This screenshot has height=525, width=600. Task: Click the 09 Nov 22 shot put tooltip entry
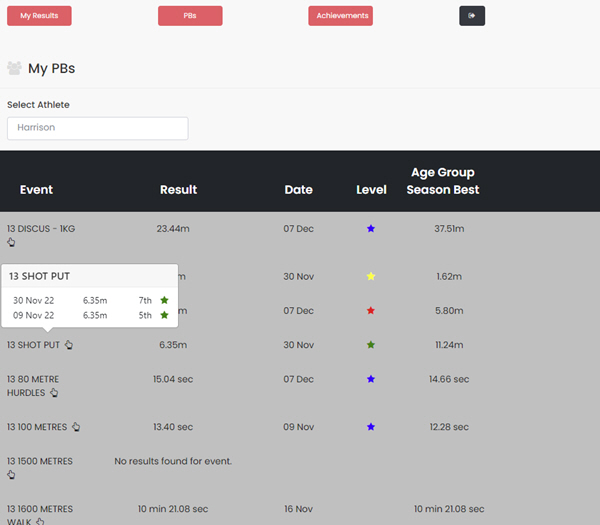point(34,316)
